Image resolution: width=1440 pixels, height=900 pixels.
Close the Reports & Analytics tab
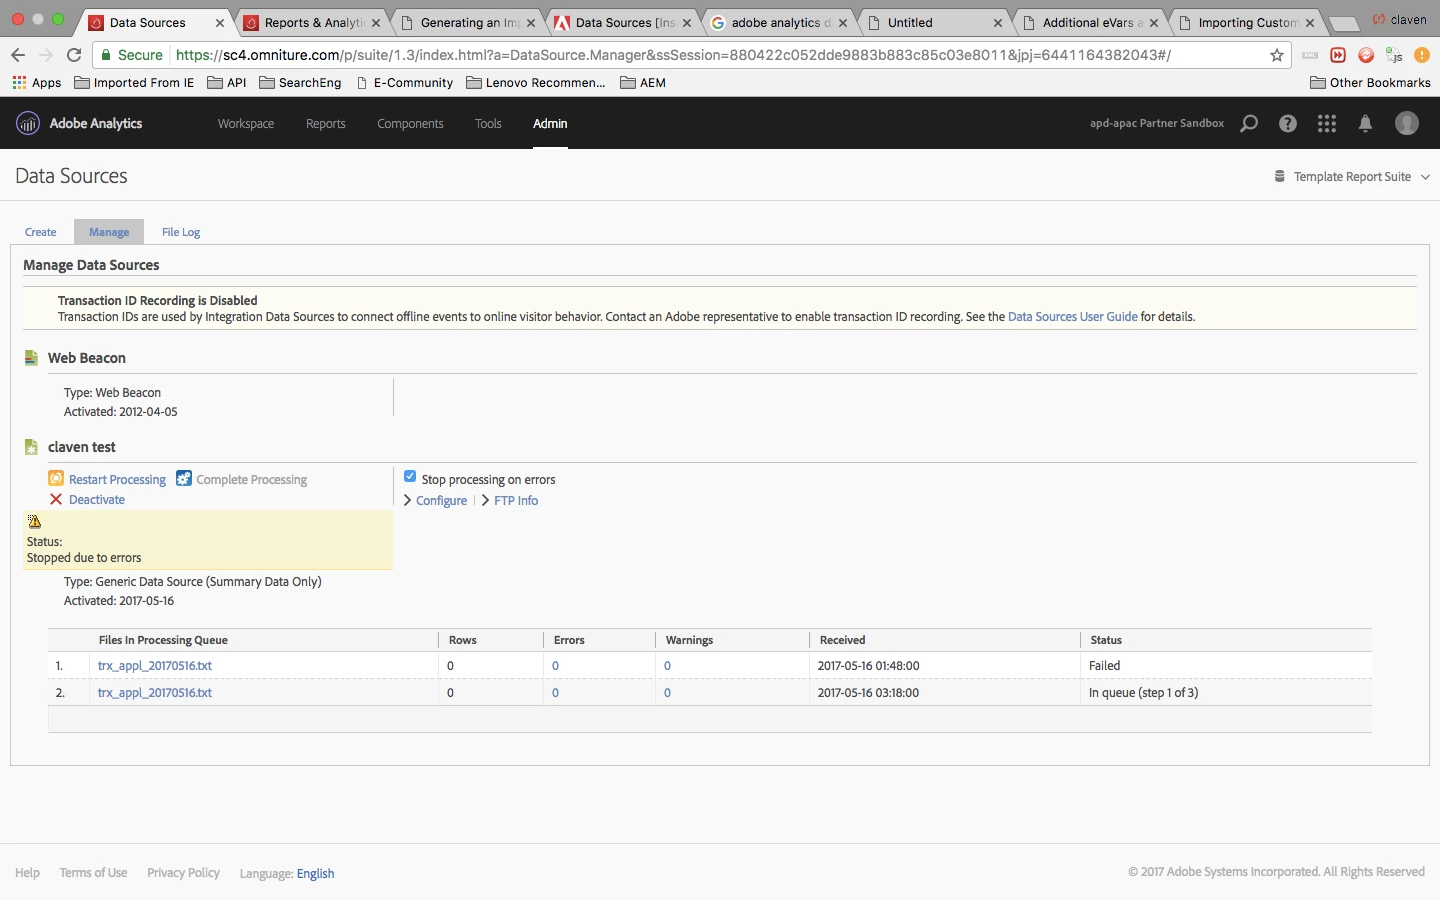click(376, 23)
